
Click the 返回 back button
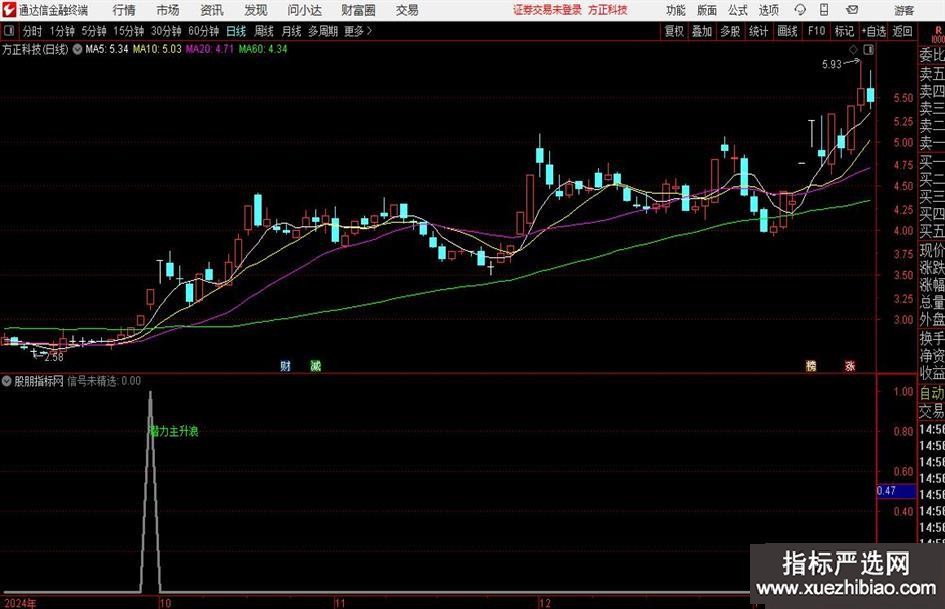(902, 31)
